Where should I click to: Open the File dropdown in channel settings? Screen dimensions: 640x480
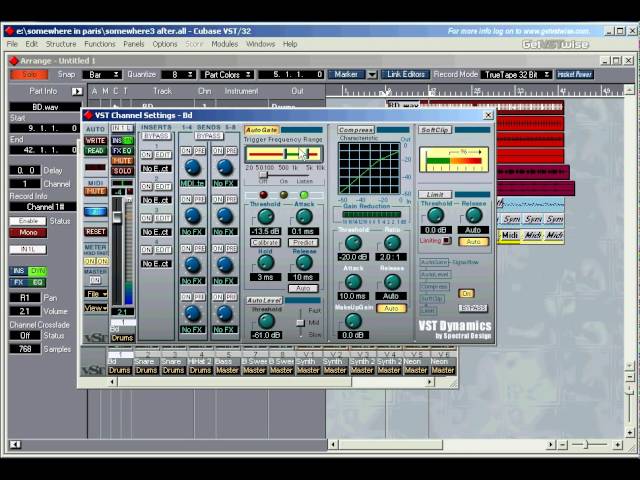96,294
